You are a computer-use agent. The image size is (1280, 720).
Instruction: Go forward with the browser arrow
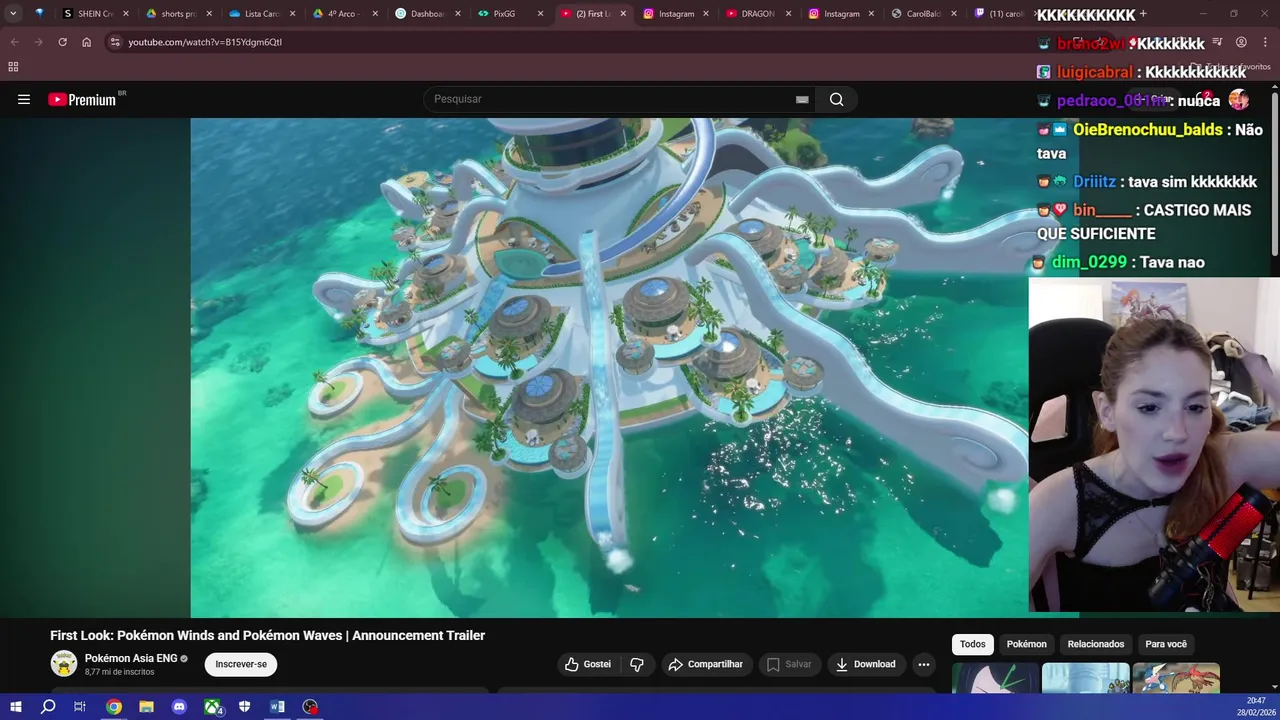click(x=38, y=42)
